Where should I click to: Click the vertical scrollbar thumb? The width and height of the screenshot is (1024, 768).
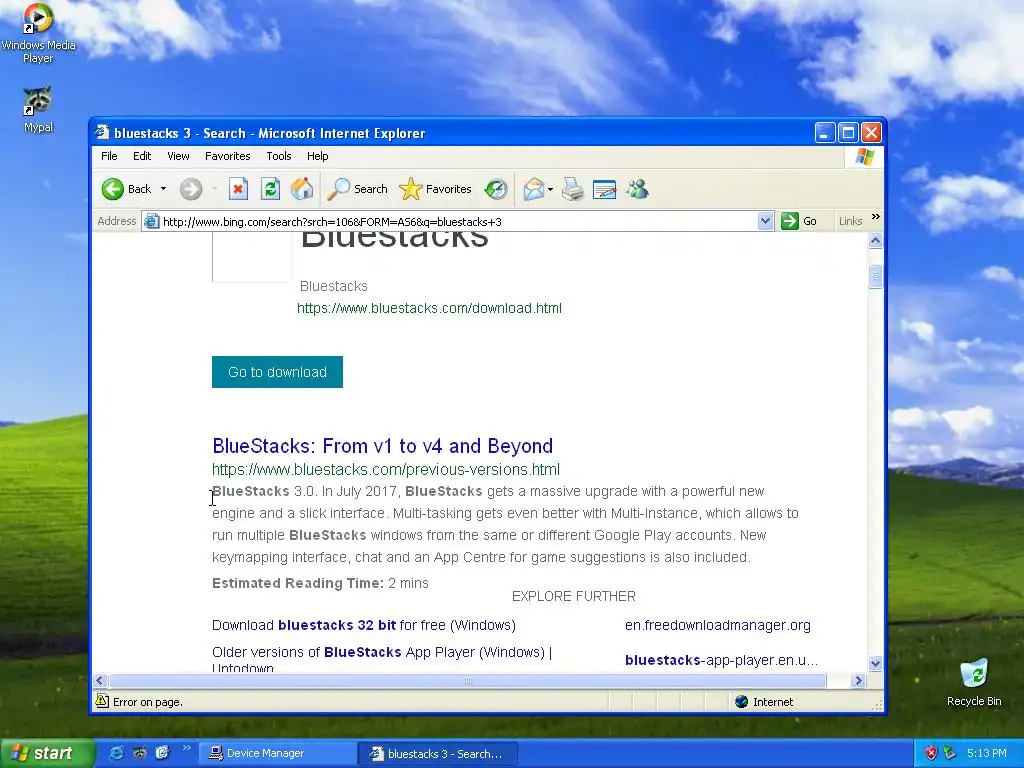875,276
